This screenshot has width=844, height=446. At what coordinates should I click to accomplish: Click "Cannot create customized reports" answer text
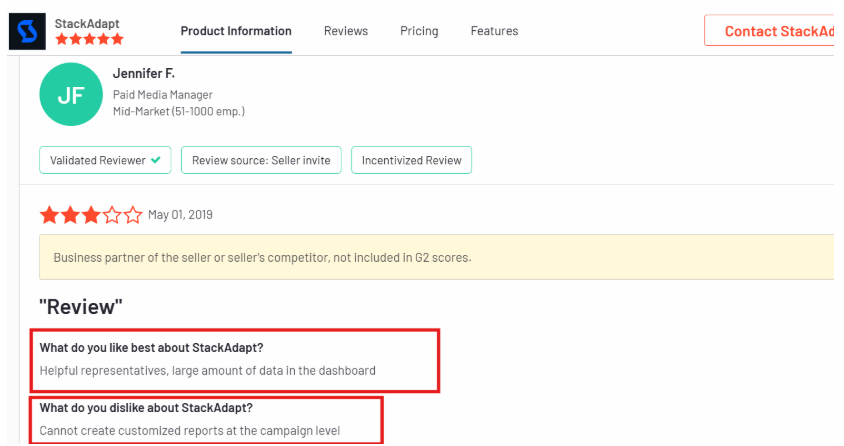tap(189, 431)
